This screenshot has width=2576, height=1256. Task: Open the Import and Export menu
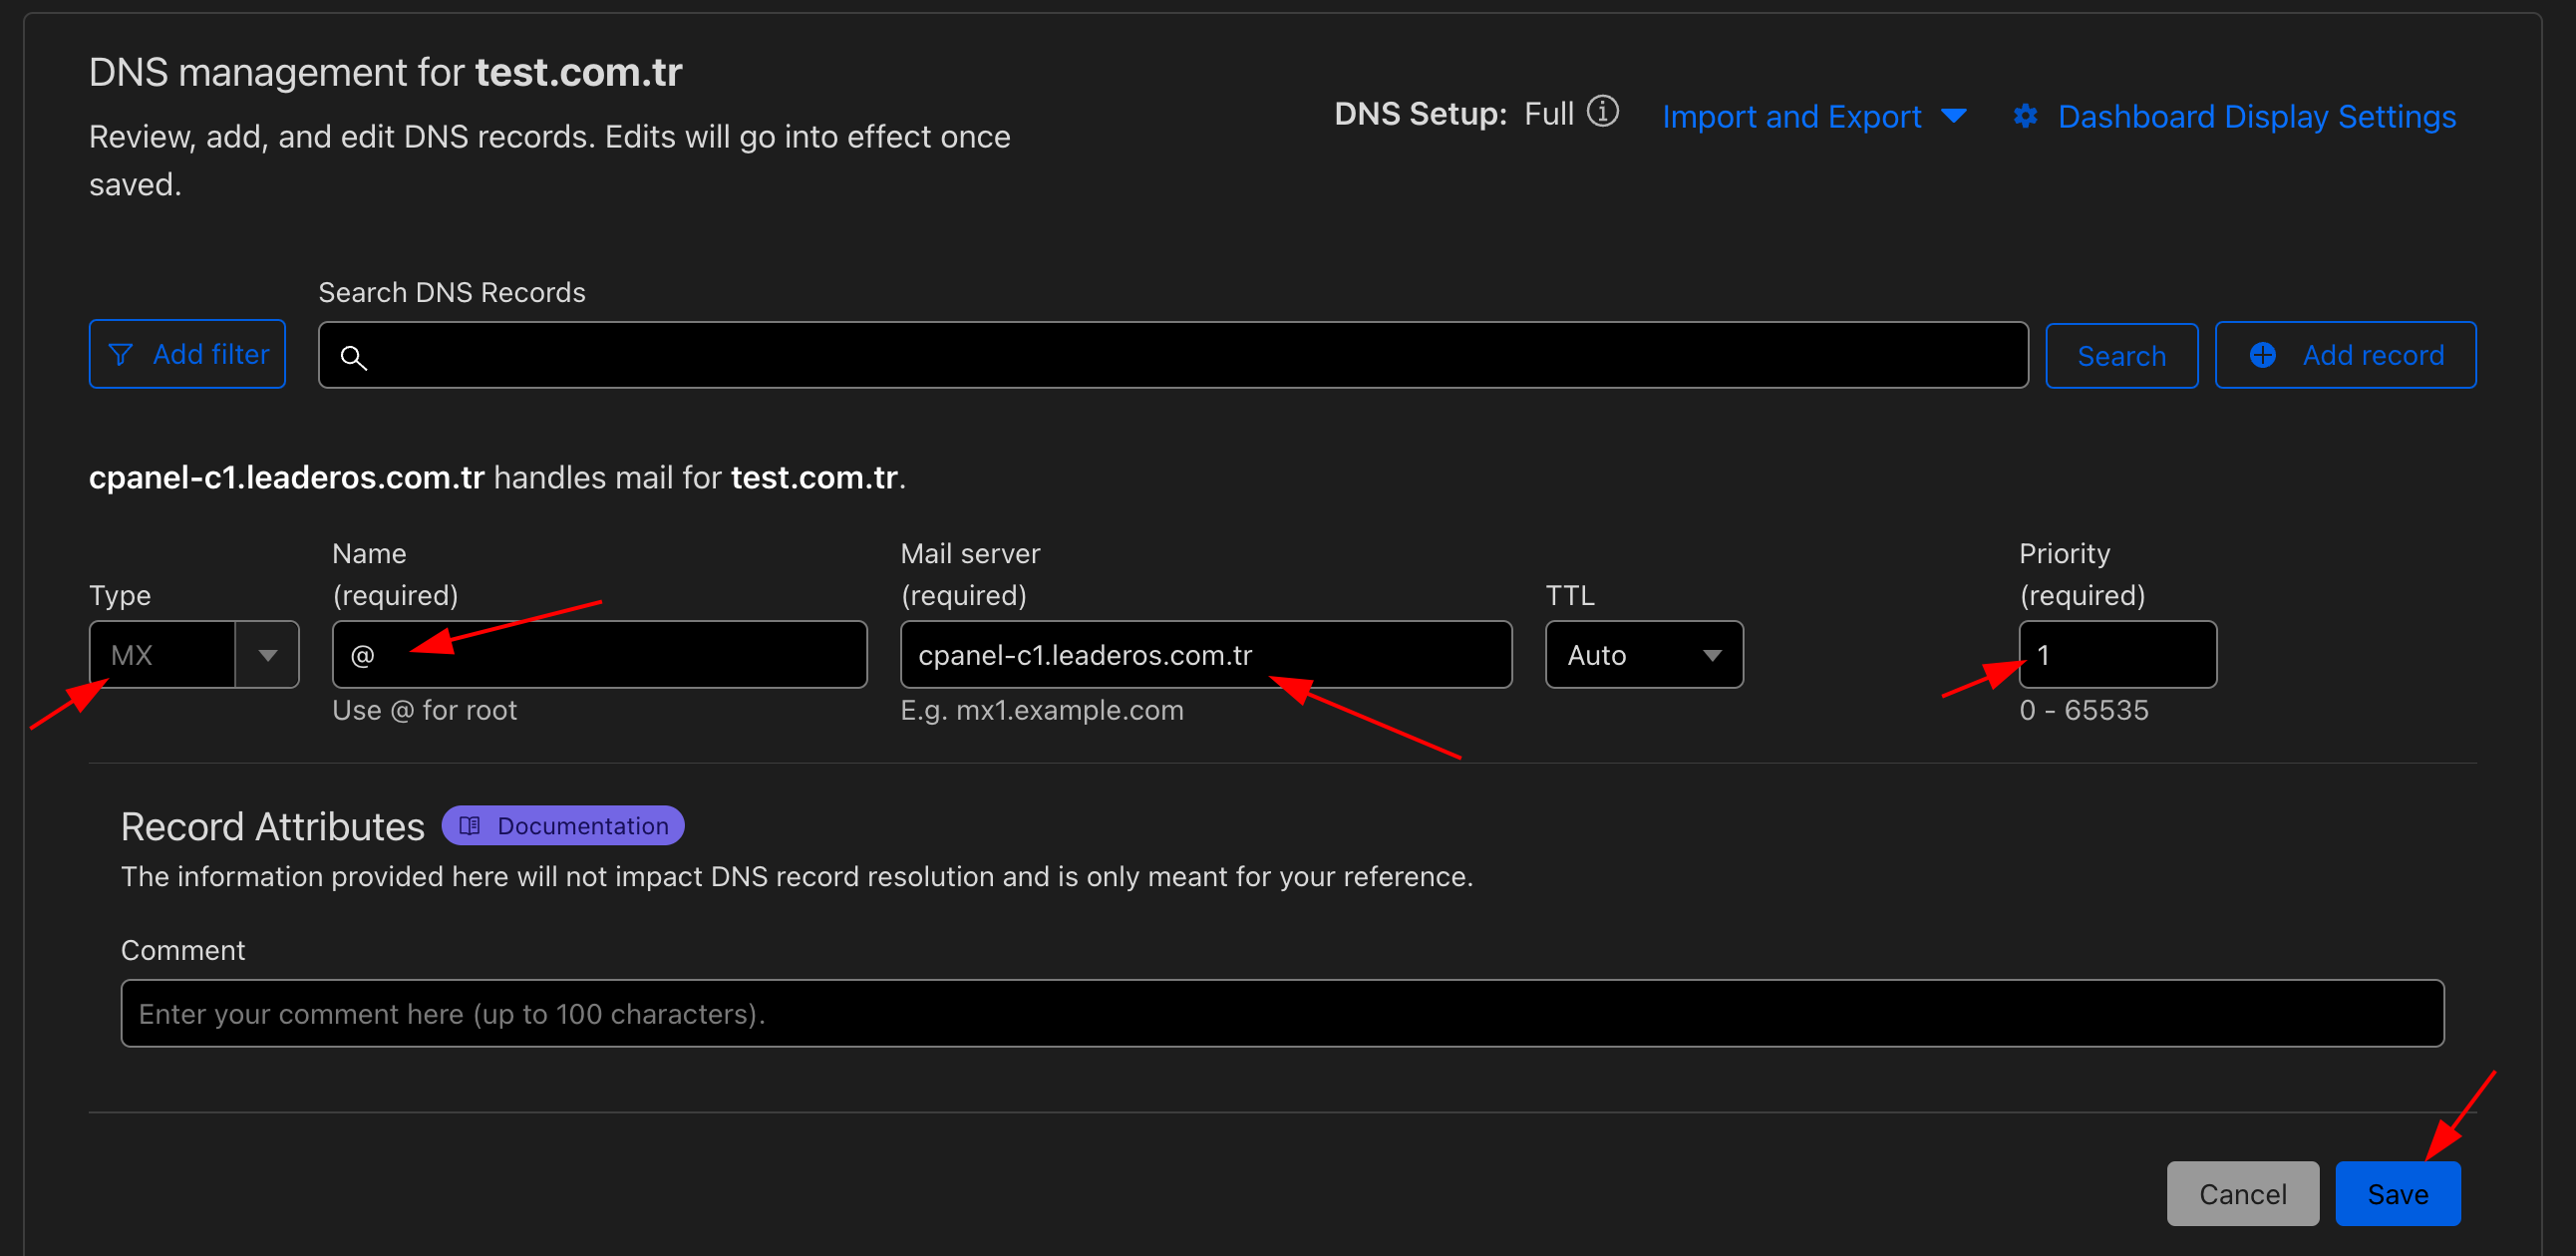(x=1791, y=116)
